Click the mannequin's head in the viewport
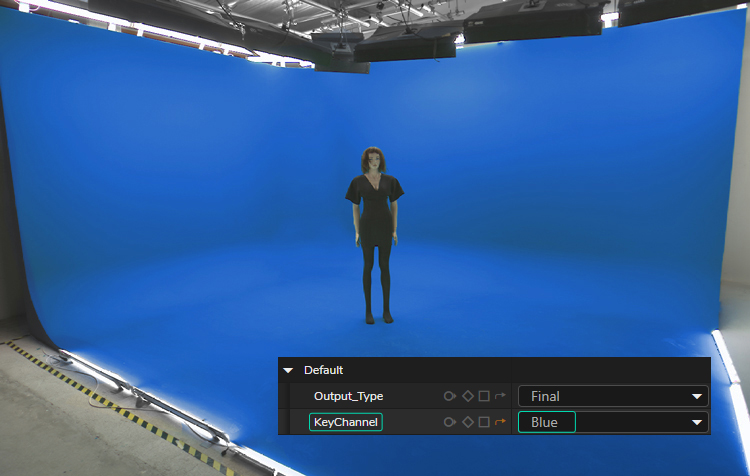 (x=374, y=159)
